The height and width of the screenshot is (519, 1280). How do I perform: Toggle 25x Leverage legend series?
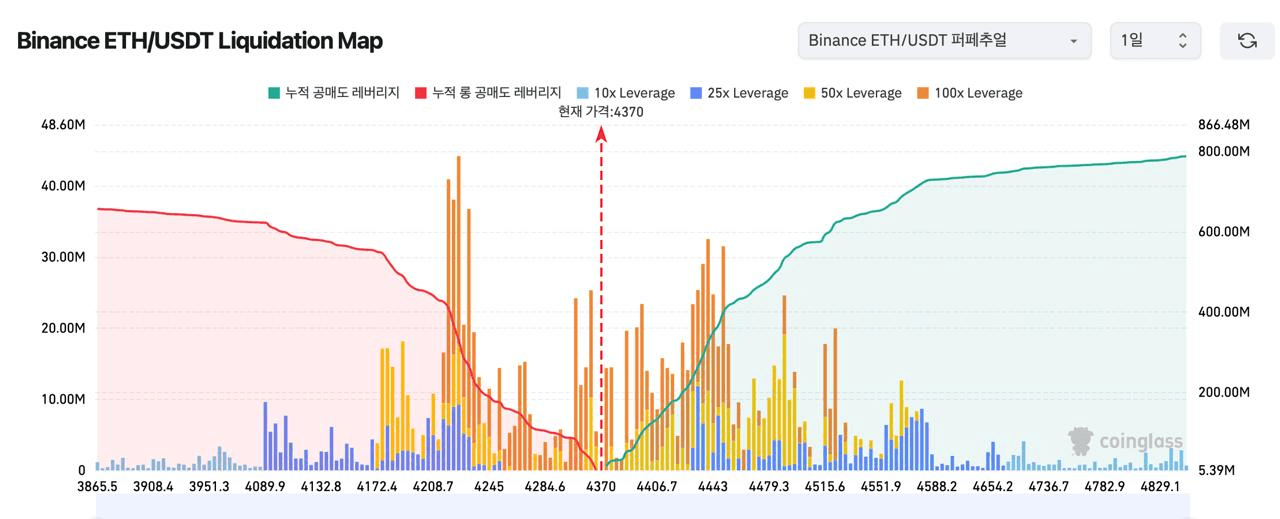click(739, 93)
